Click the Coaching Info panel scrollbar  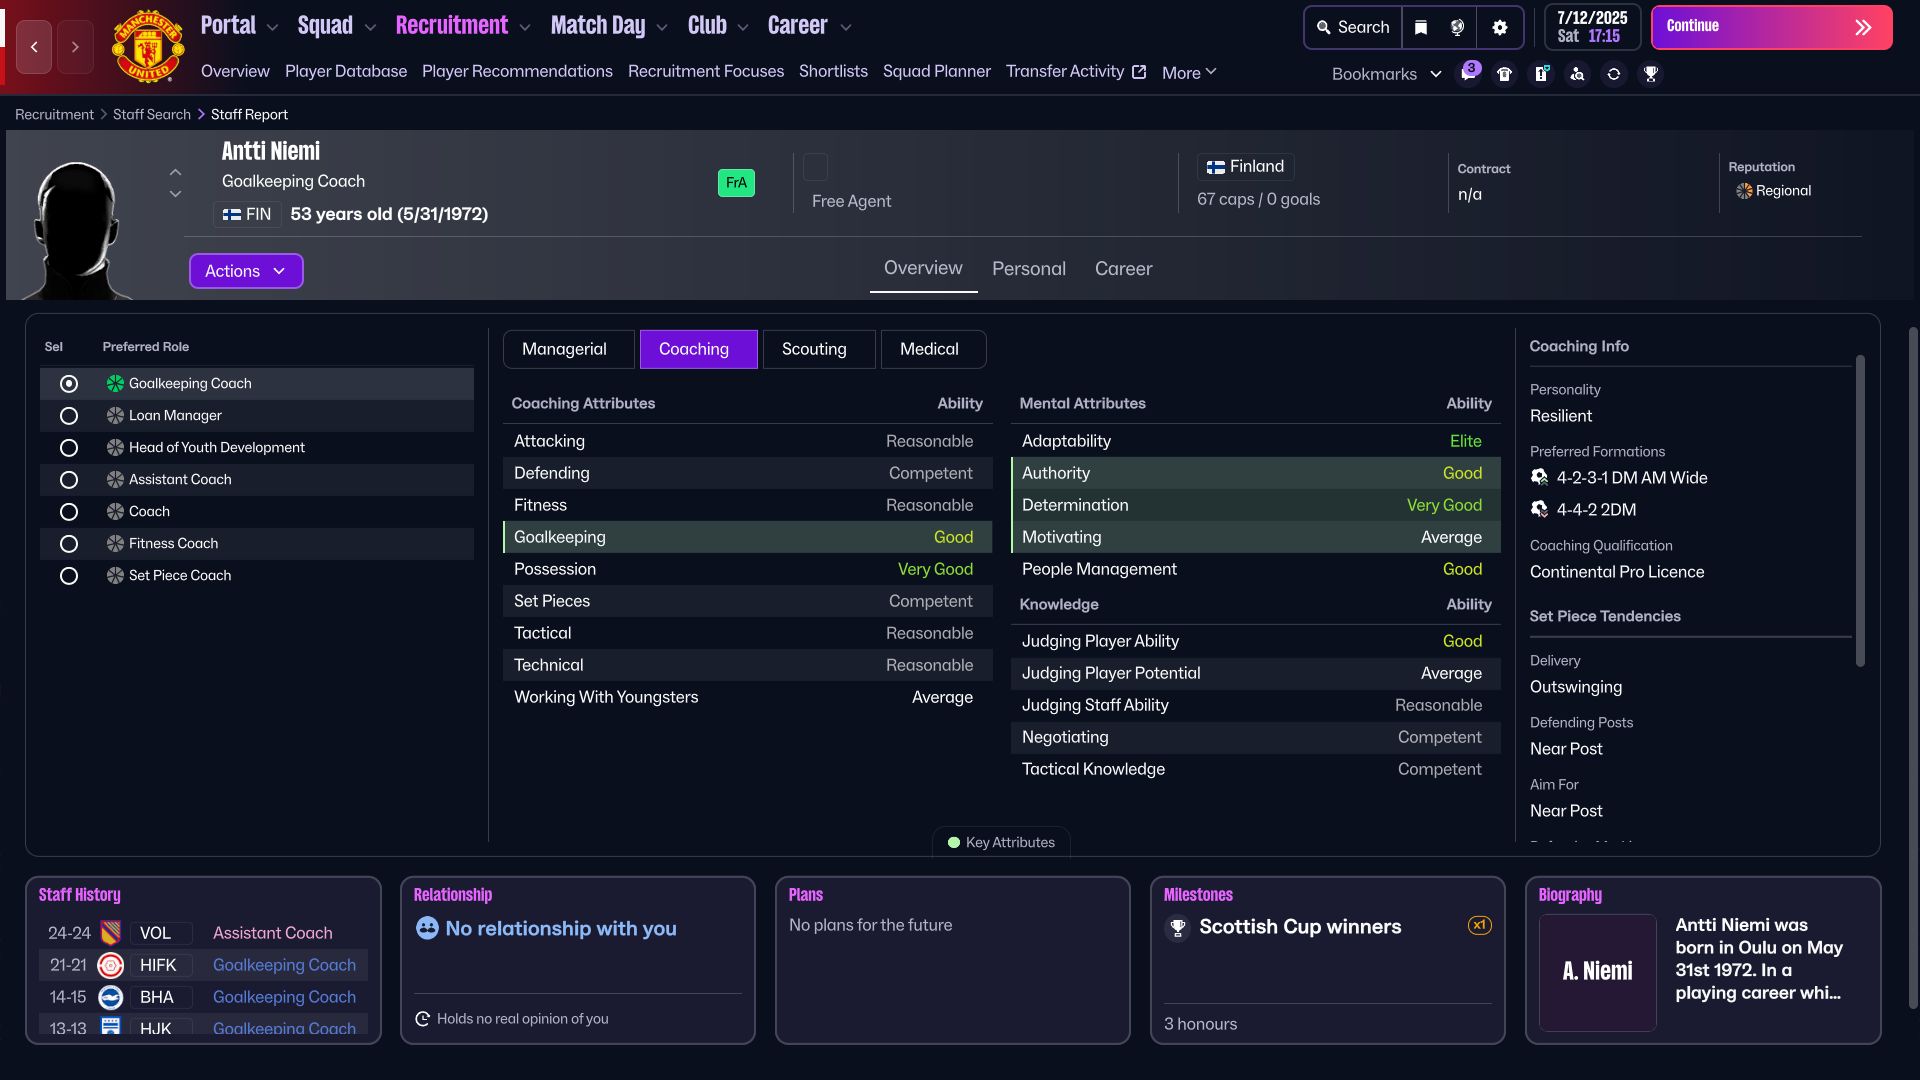1860,510
